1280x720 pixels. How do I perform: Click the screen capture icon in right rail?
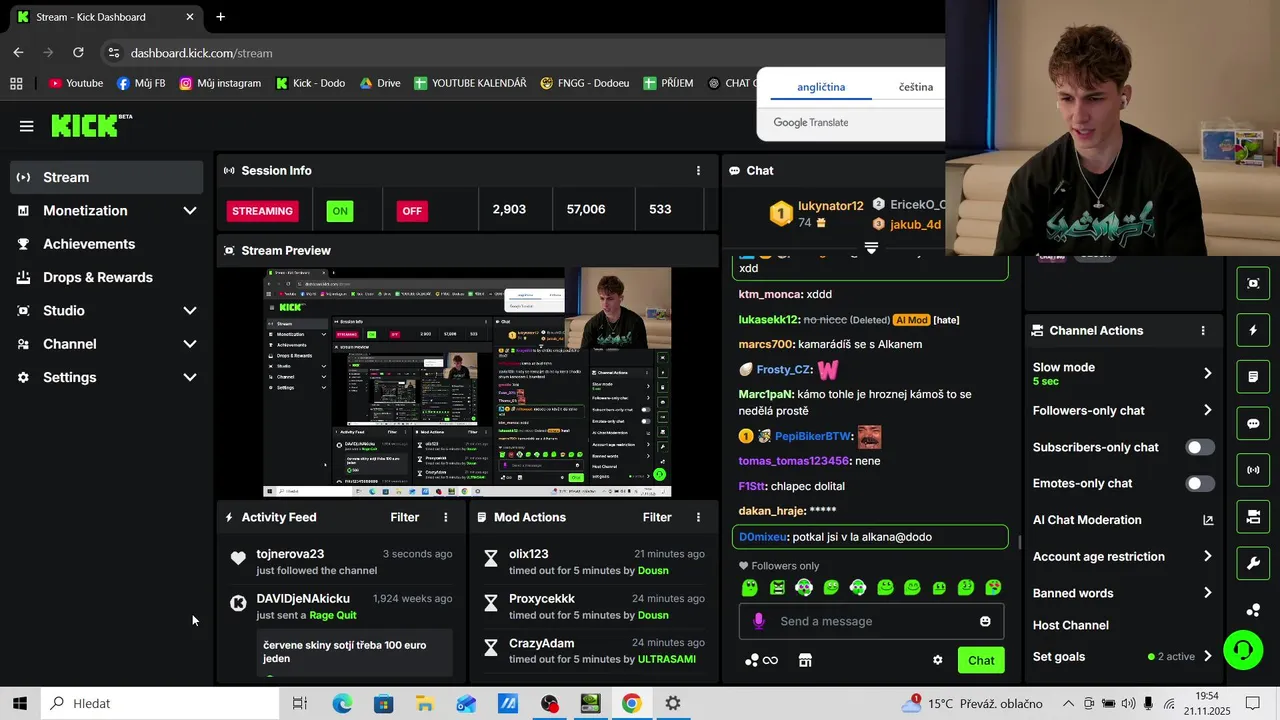[1253, 283]
